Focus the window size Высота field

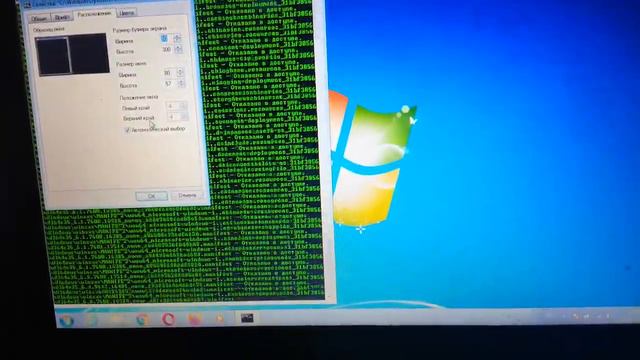coord(169,84)
